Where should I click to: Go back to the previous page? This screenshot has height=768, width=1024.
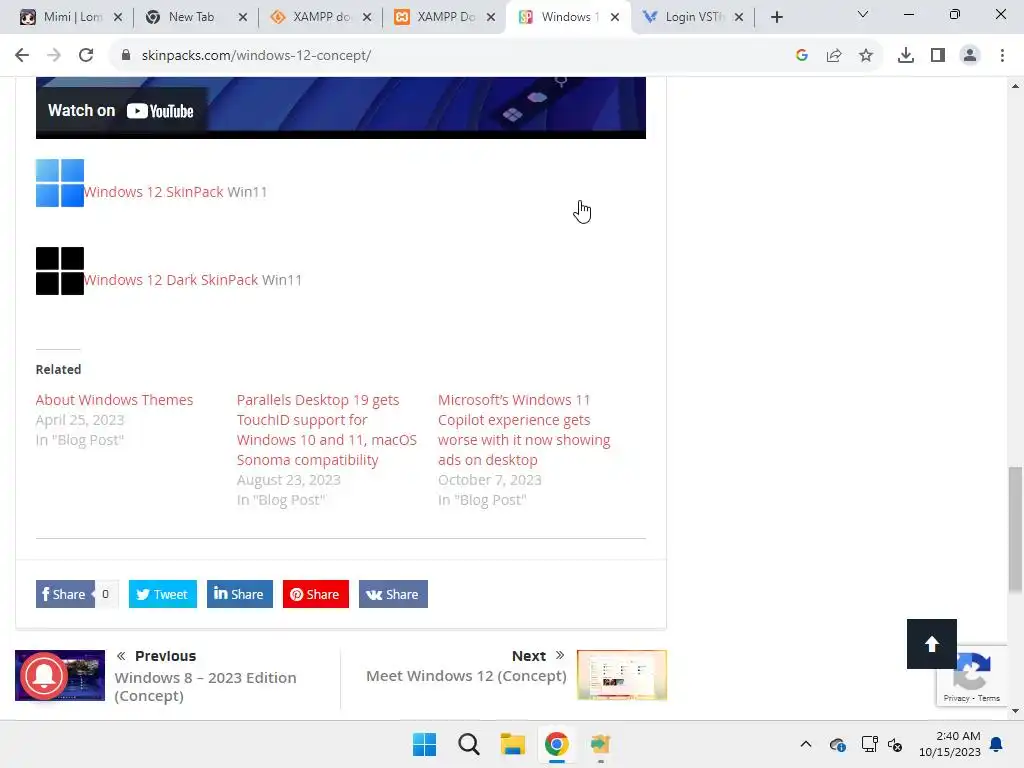point(22,56)
